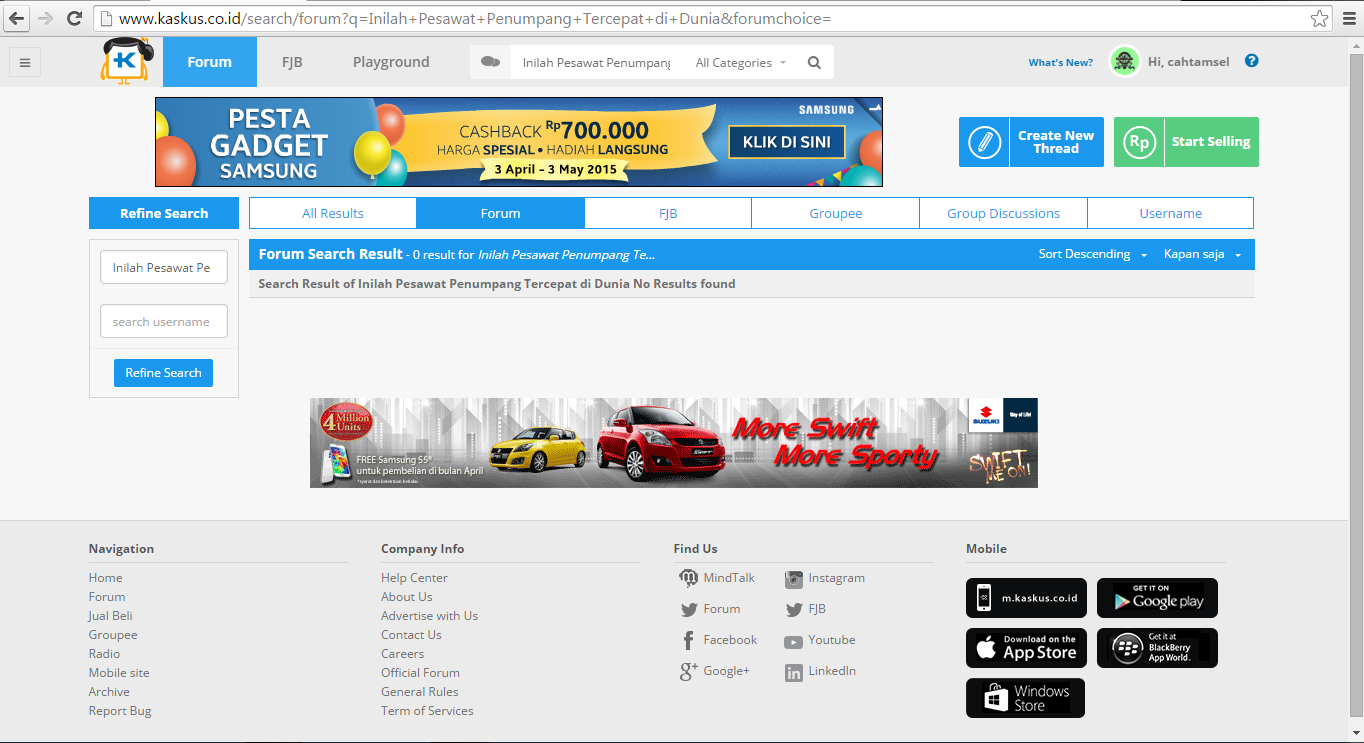Switch to the FJB results tab
Screen dimensions: 1364x743
point(668,213)
